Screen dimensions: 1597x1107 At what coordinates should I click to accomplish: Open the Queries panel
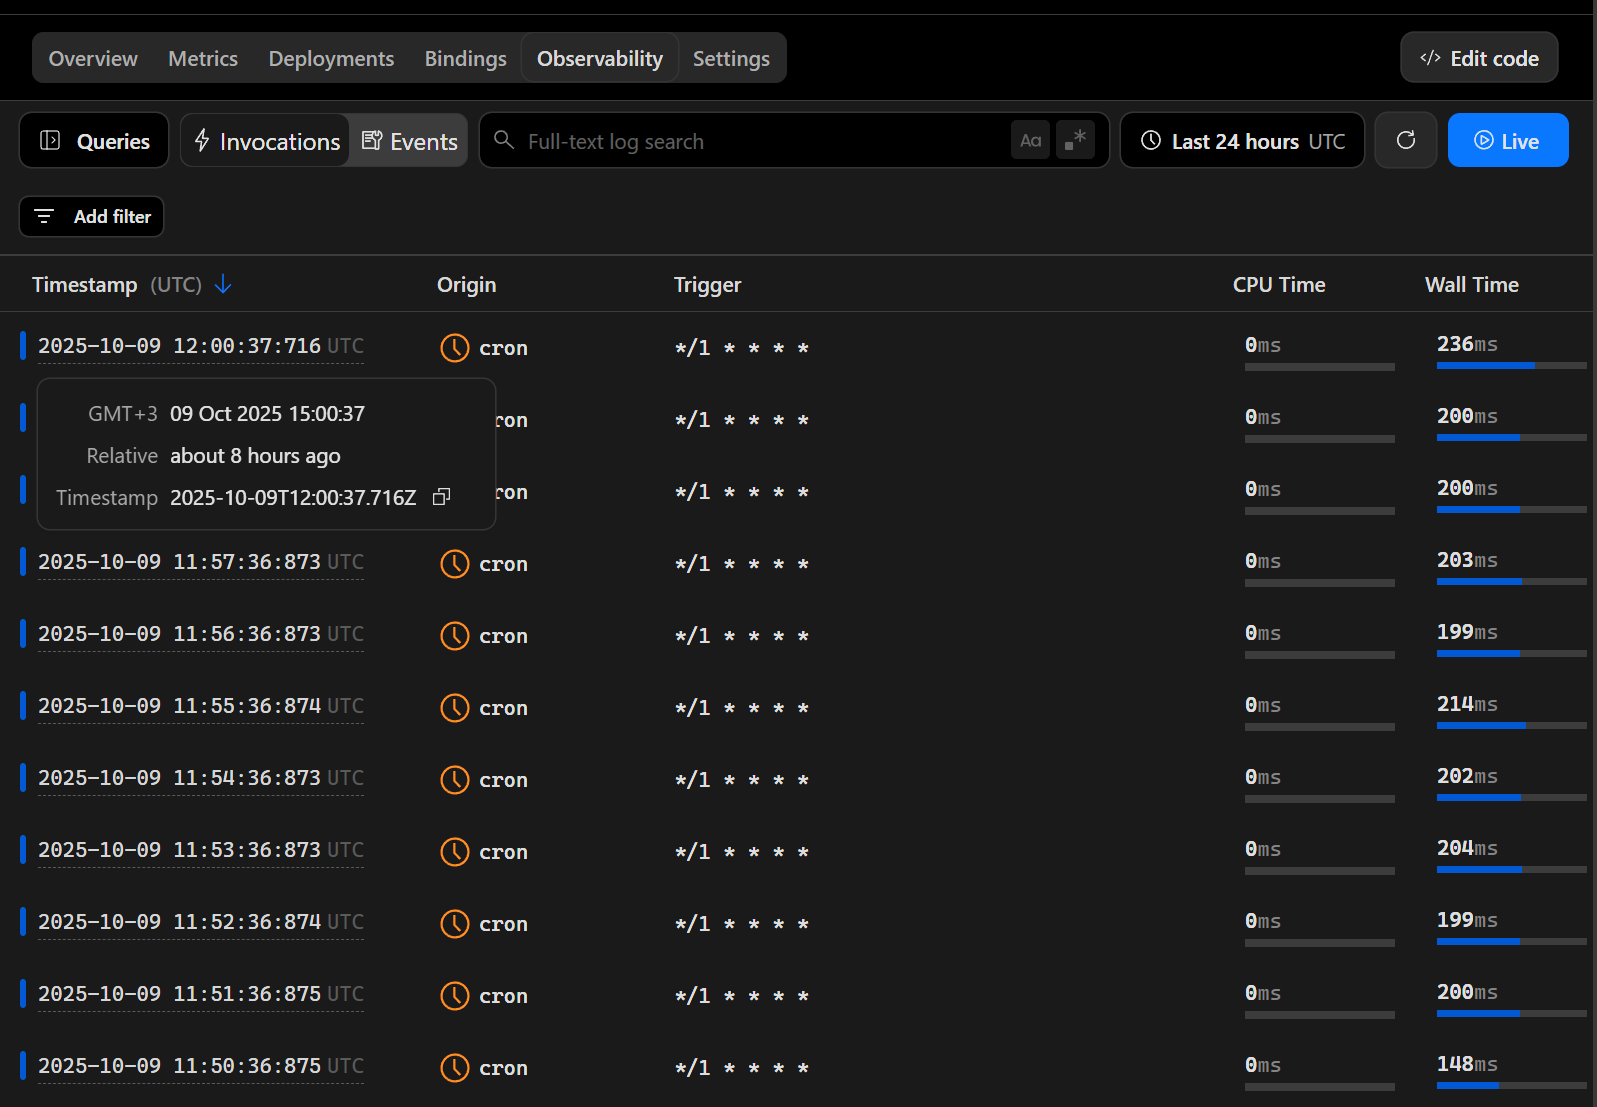[94, 141]
